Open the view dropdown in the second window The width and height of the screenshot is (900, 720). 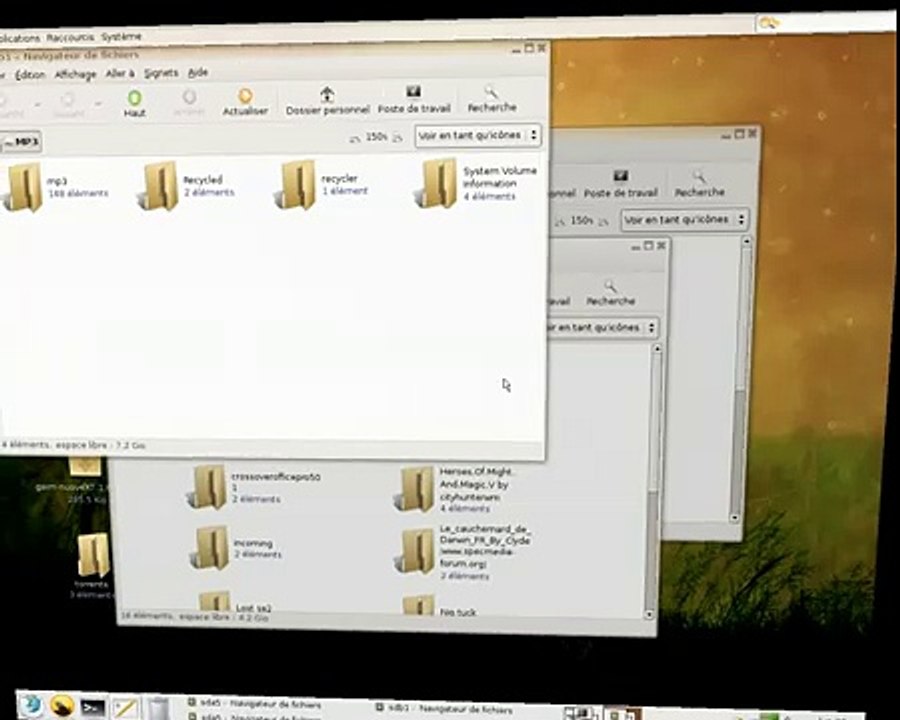pyautogui.click(x=684, y=219)
